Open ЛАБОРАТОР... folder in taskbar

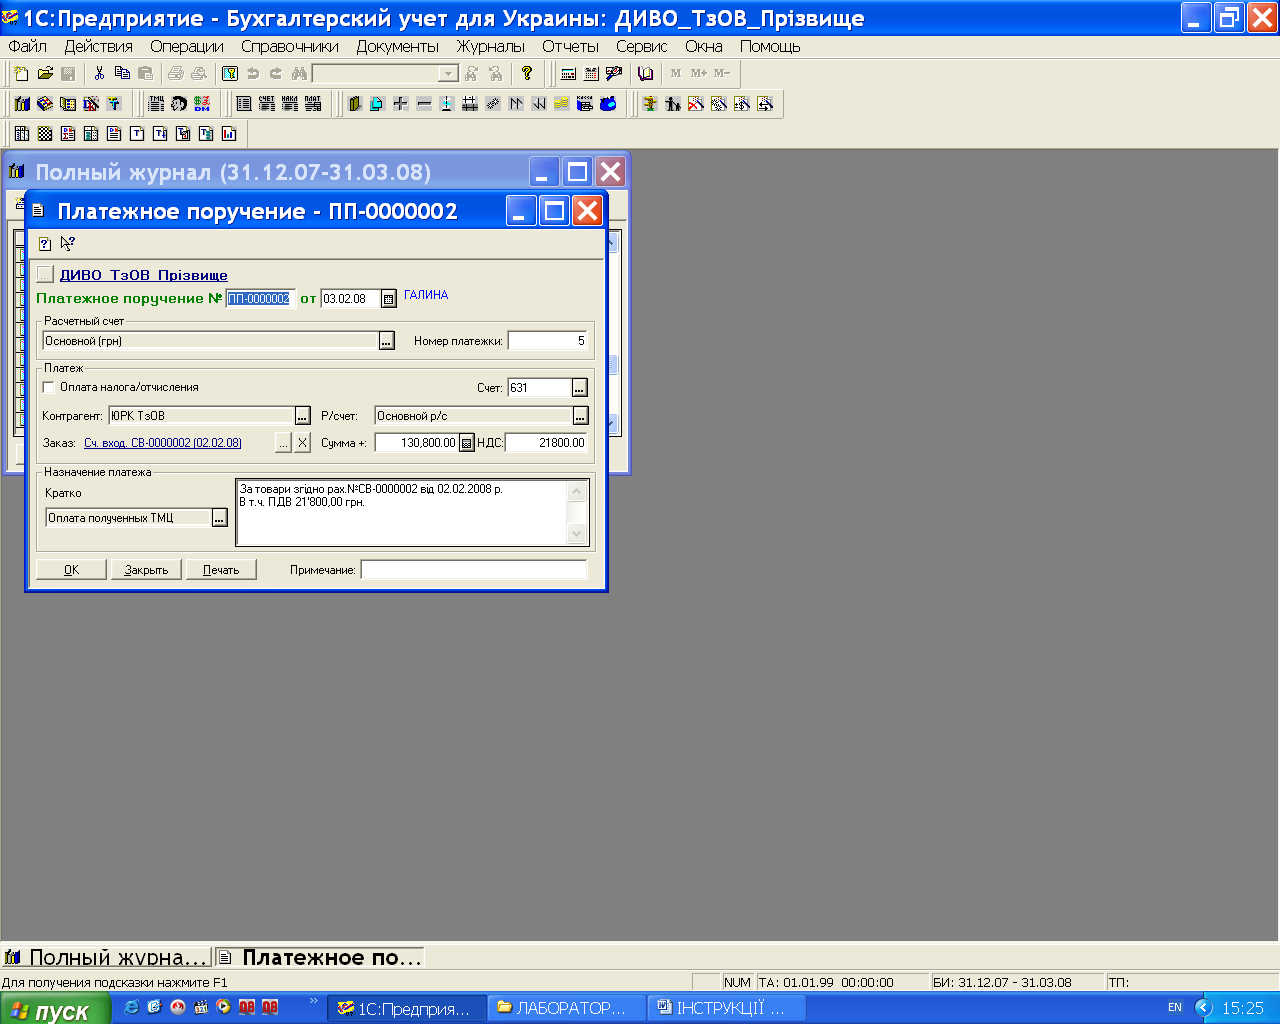pos(567,1008)
